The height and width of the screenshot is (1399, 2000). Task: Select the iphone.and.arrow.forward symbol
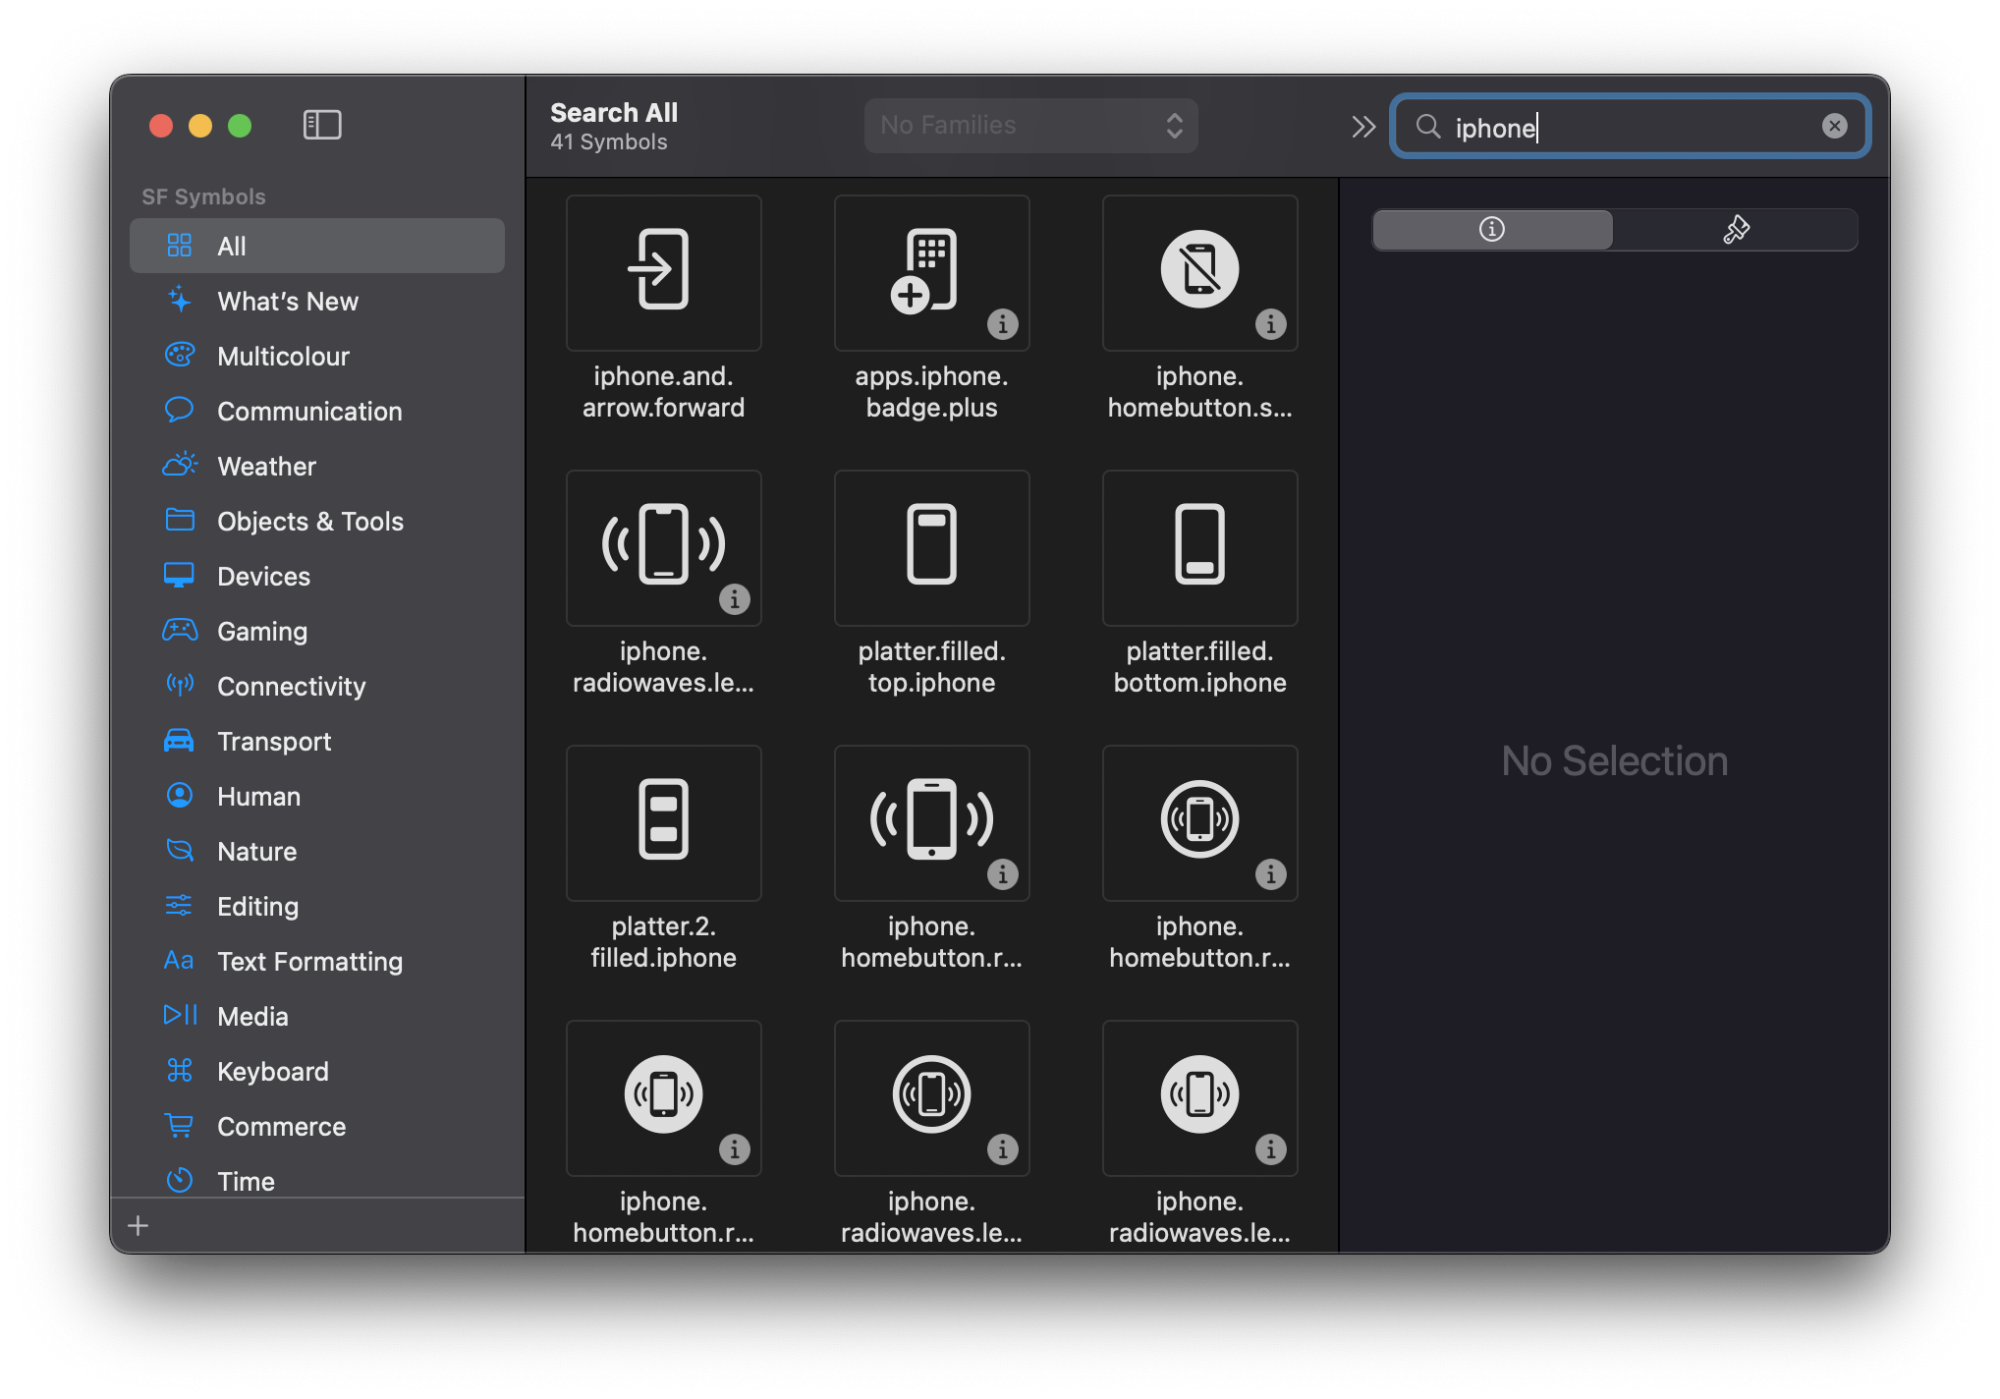pos(663,273)
